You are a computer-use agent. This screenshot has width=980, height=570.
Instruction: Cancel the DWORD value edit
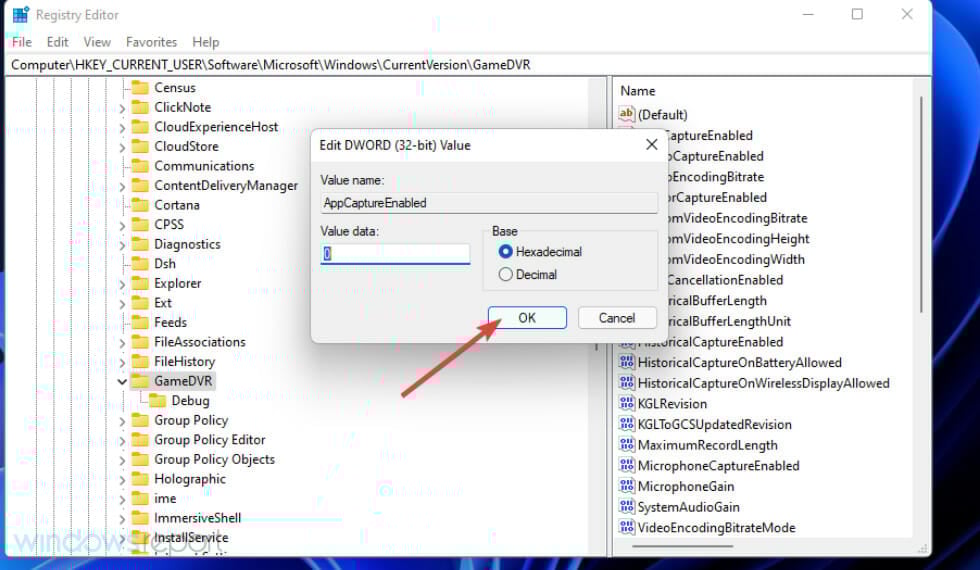[x=617, y=318]
